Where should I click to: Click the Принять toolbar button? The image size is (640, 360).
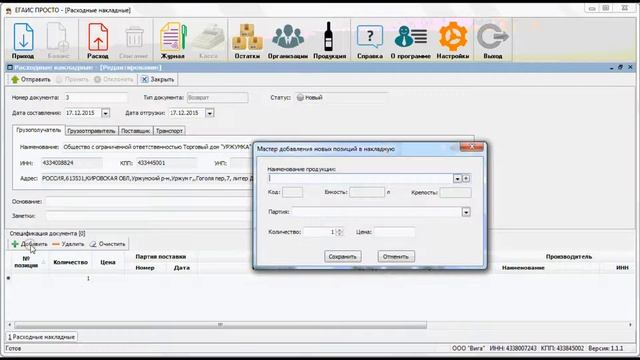[72, 80]
